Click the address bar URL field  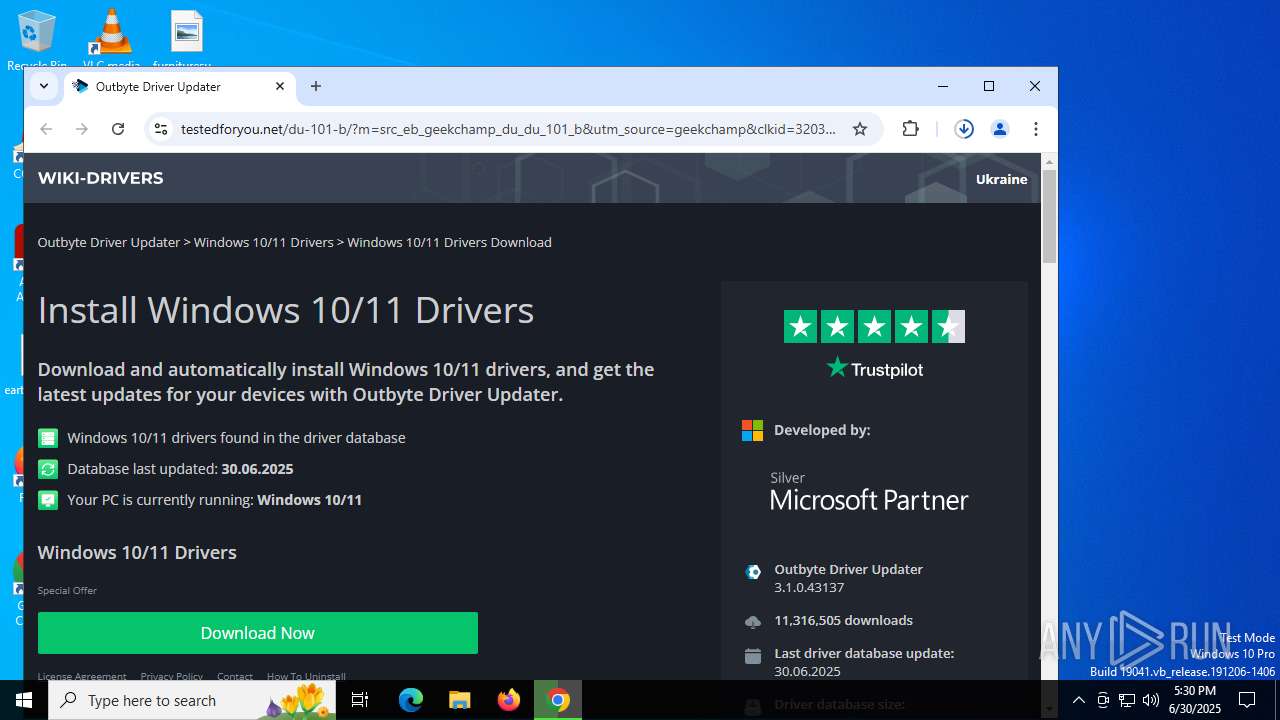click(508, 129)
